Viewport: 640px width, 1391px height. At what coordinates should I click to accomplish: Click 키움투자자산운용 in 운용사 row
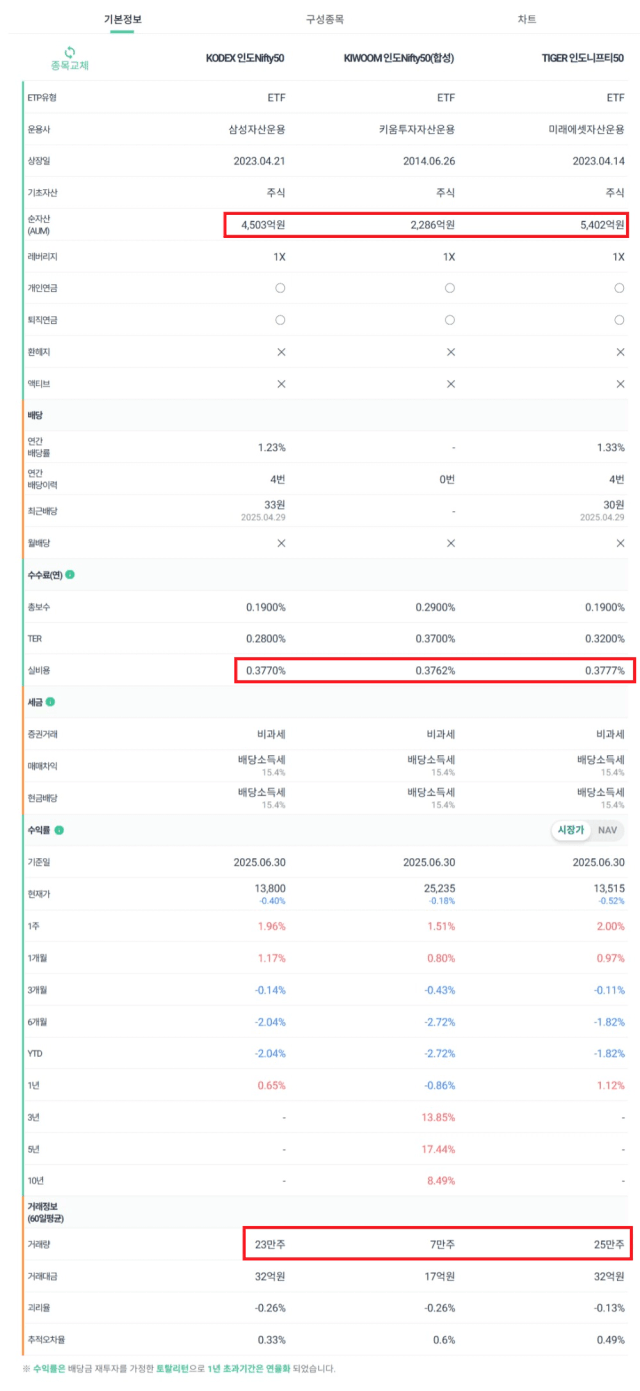click(x=417, y=129)
